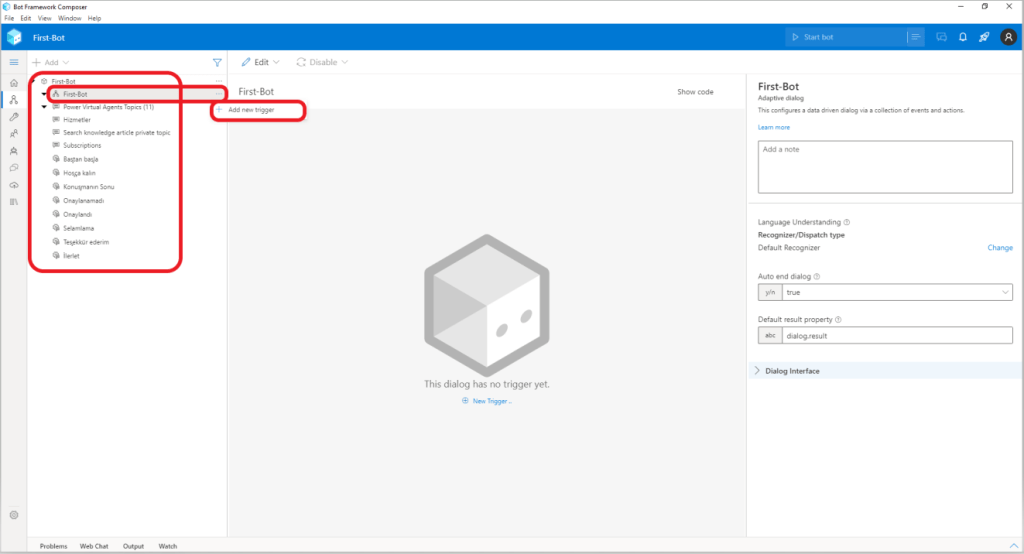Switch to the Problems tab
The image size is (1024, 554).
[x=53, y=546]
